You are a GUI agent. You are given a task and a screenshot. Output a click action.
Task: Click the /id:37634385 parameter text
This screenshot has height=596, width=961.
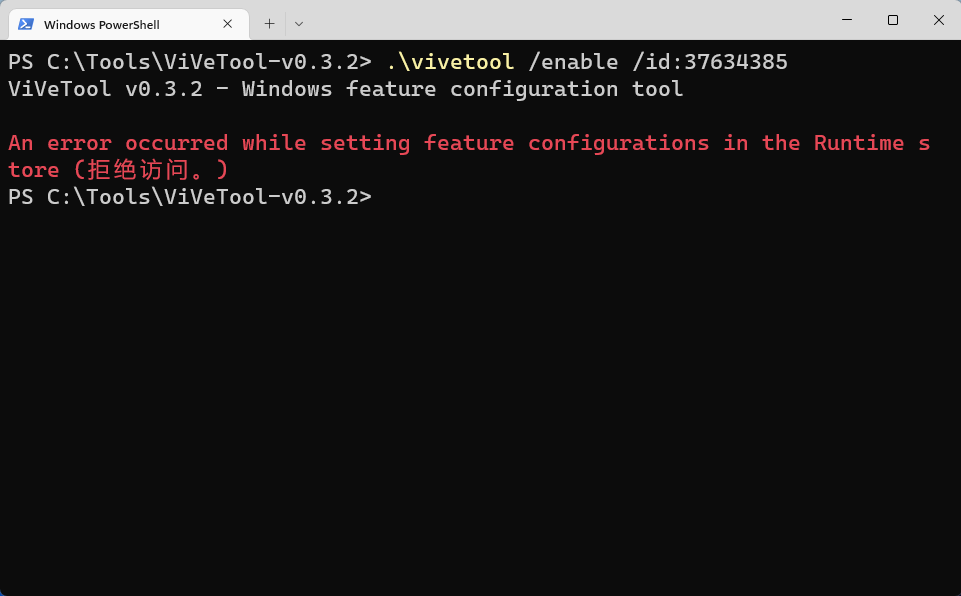[x=710, y=62]
